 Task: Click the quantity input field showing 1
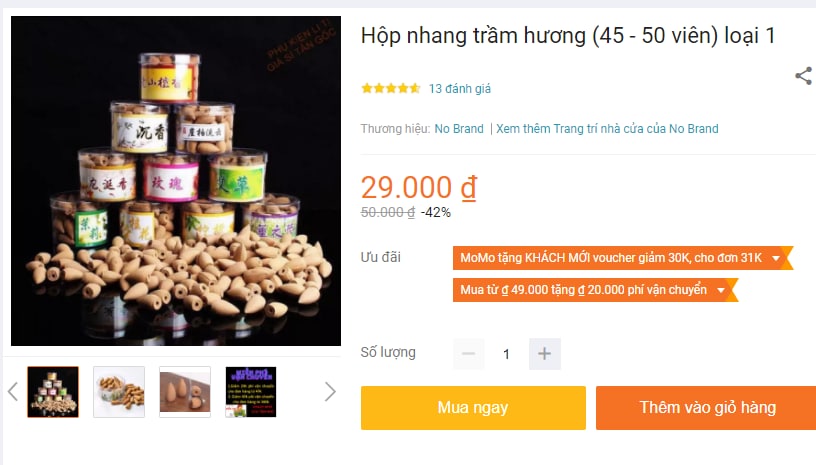[x=506, y=354]
